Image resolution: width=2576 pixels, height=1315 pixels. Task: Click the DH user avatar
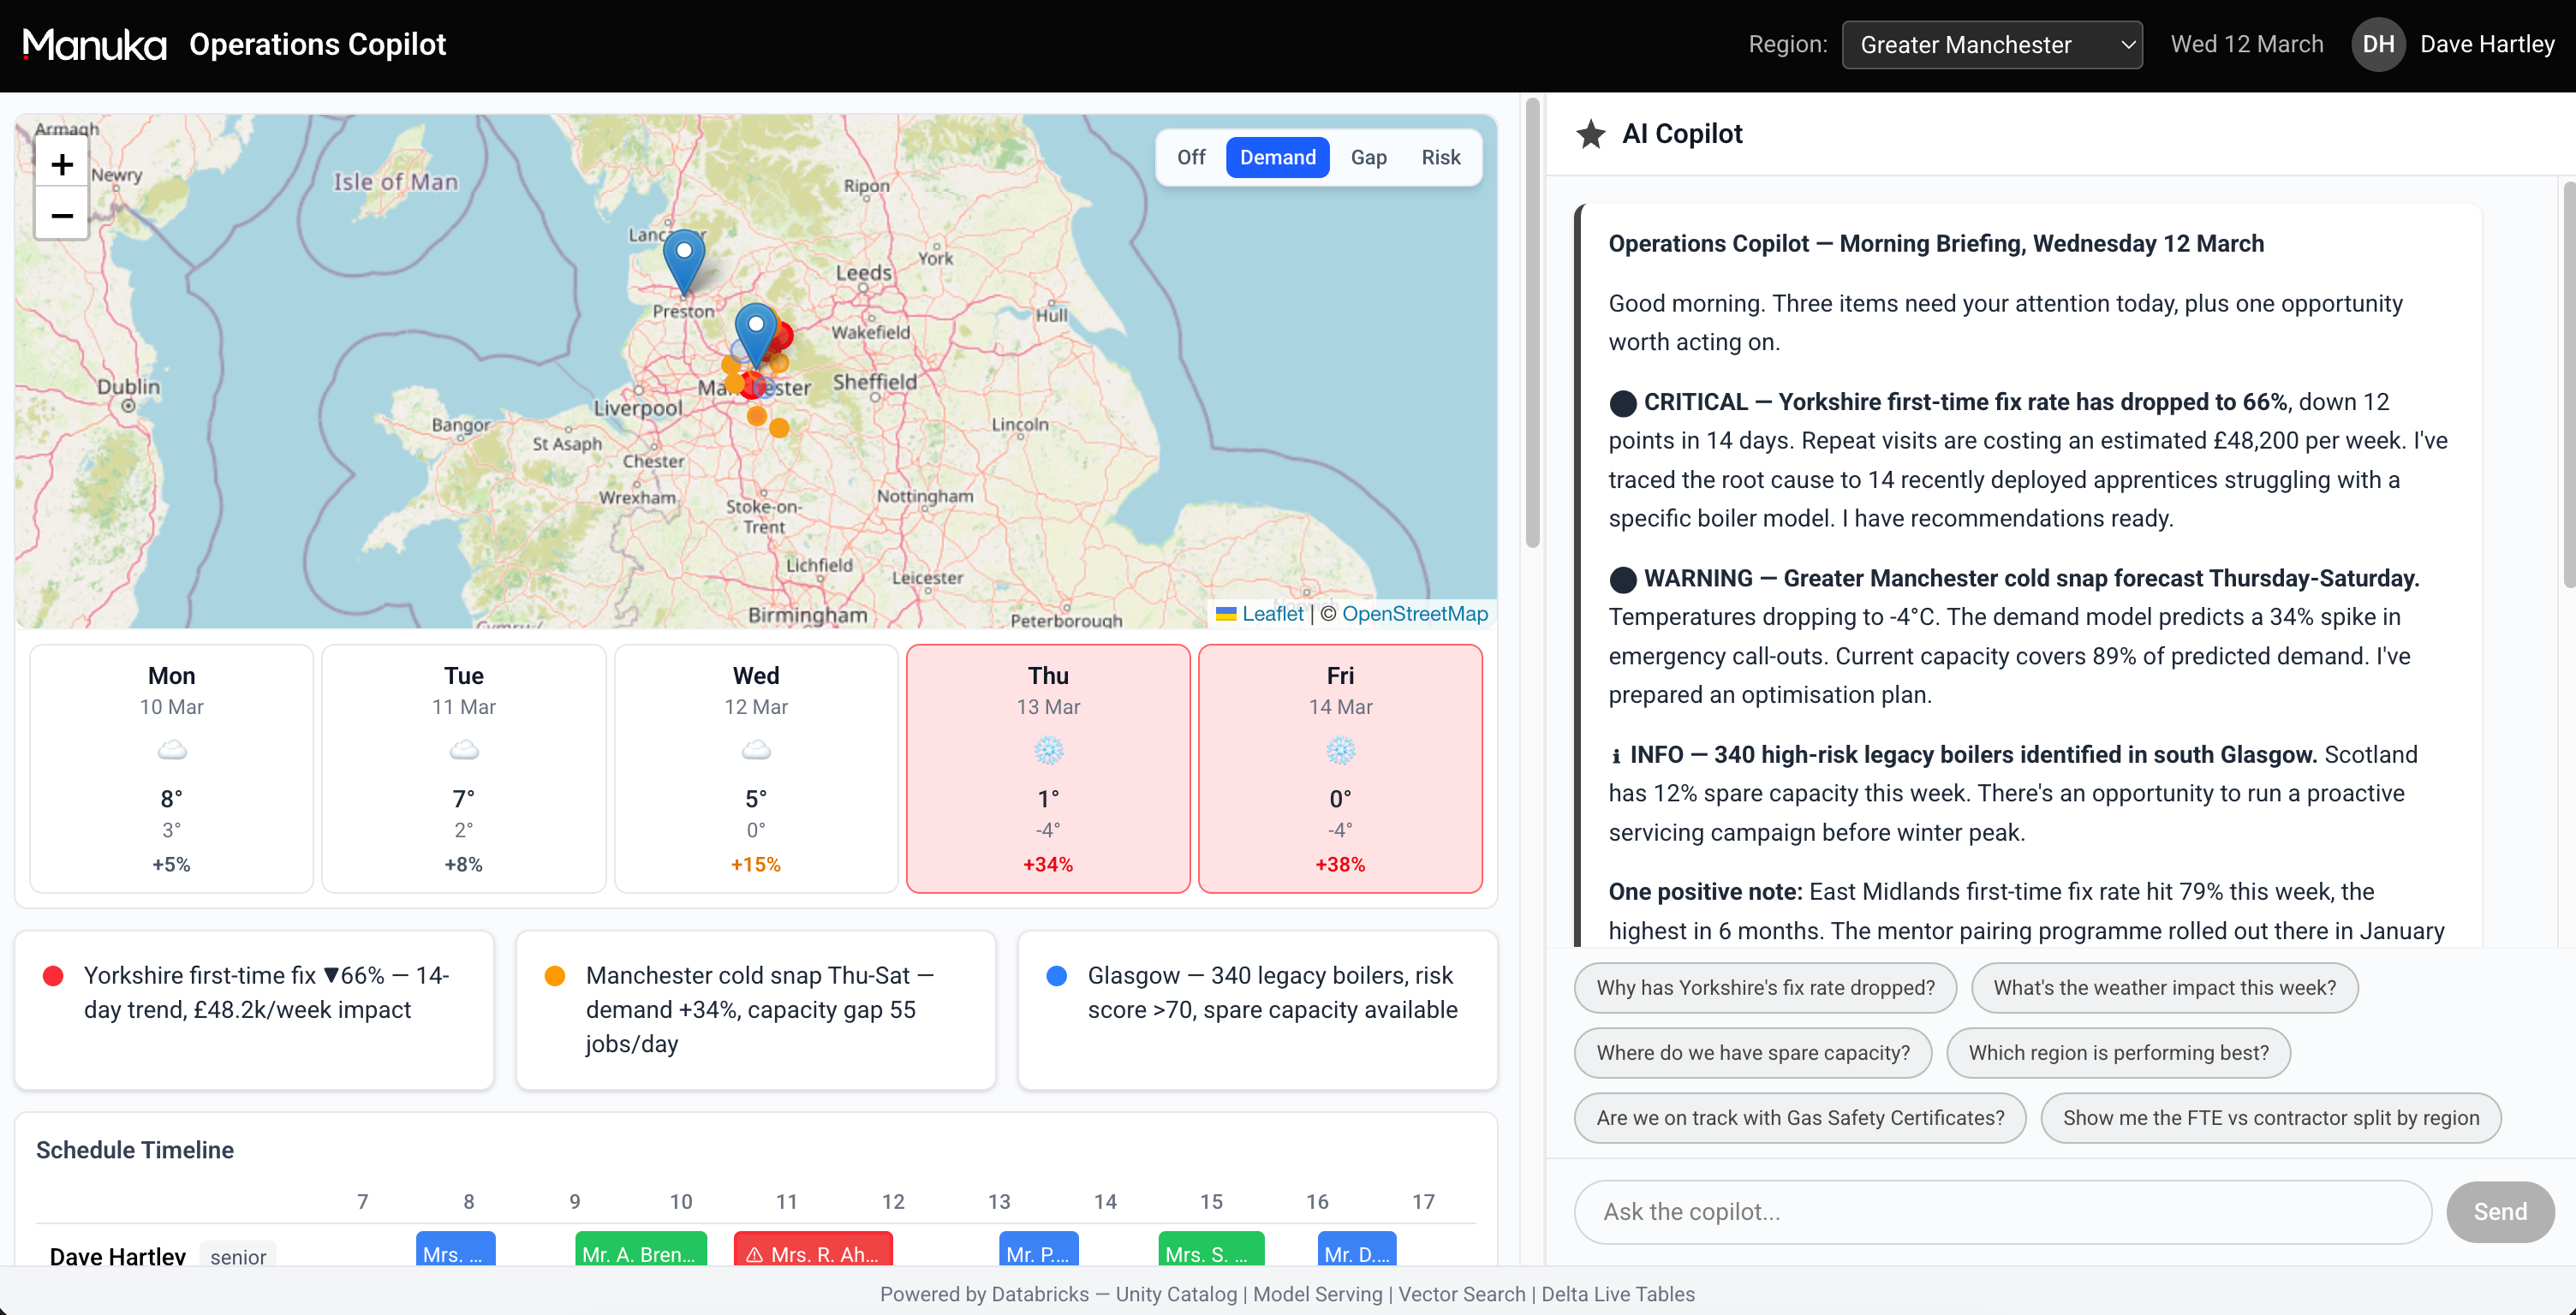click(2378, 45)
